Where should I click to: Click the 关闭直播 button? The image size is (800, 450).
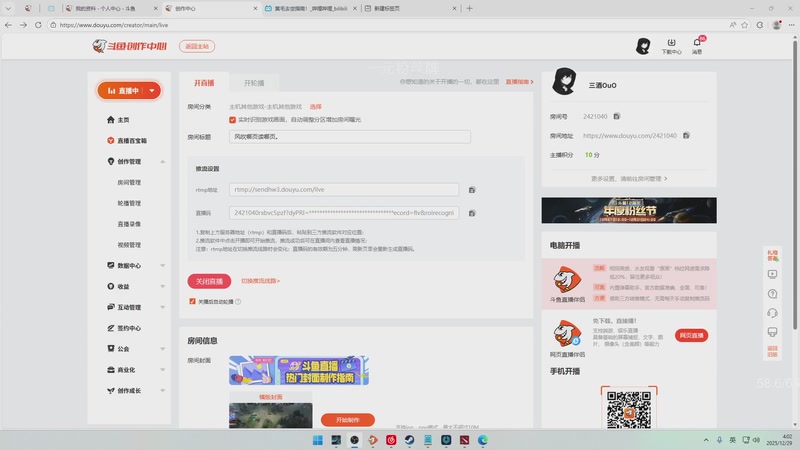(x=209, y=281)
